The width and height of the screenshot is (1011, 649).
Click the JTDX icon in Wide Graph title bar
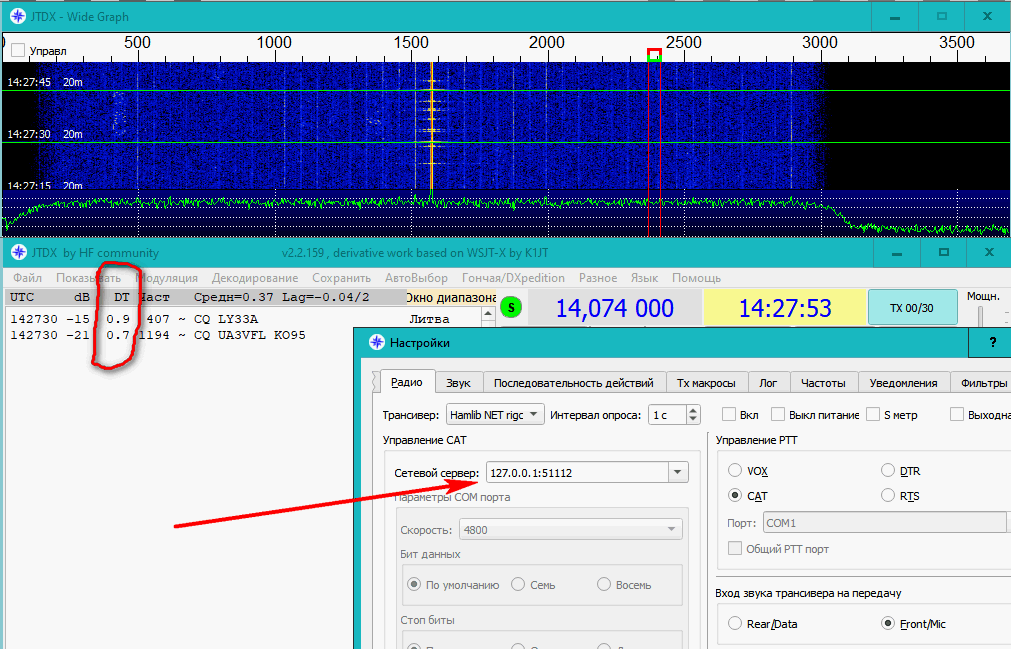pos(17,17)
